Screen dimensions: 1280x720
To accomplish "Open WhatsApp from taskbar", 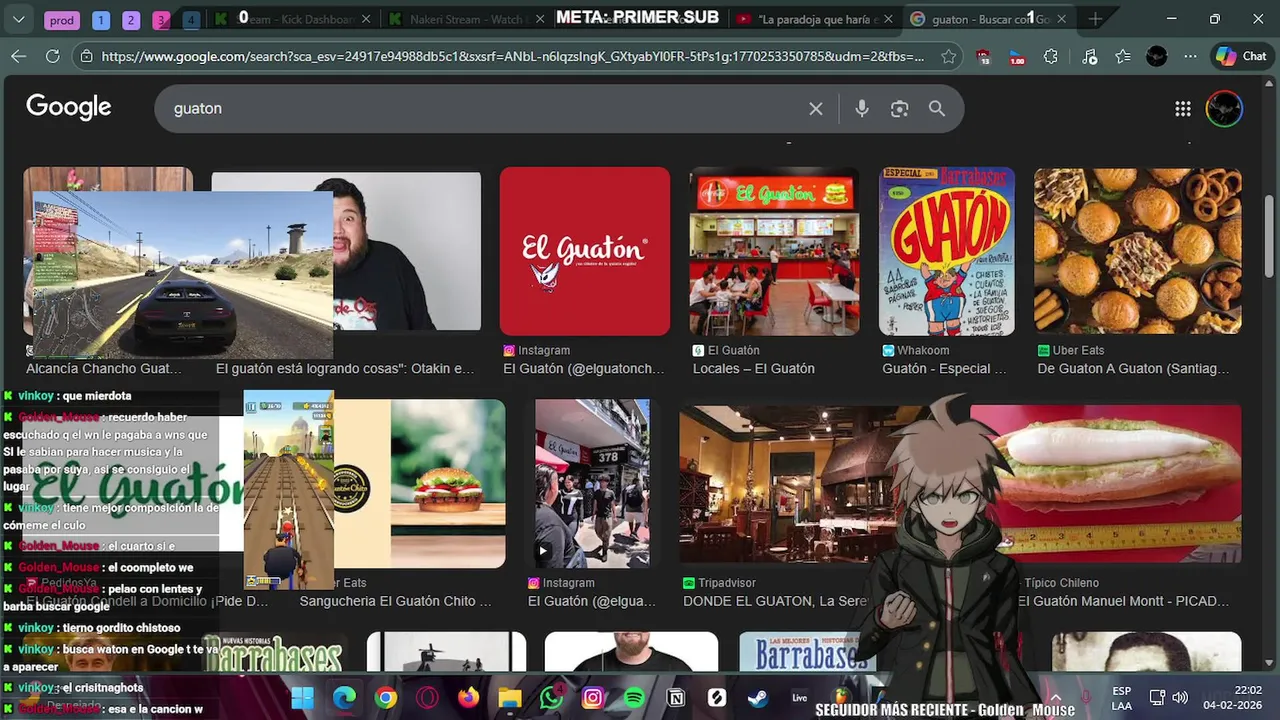I will [551, 697].
